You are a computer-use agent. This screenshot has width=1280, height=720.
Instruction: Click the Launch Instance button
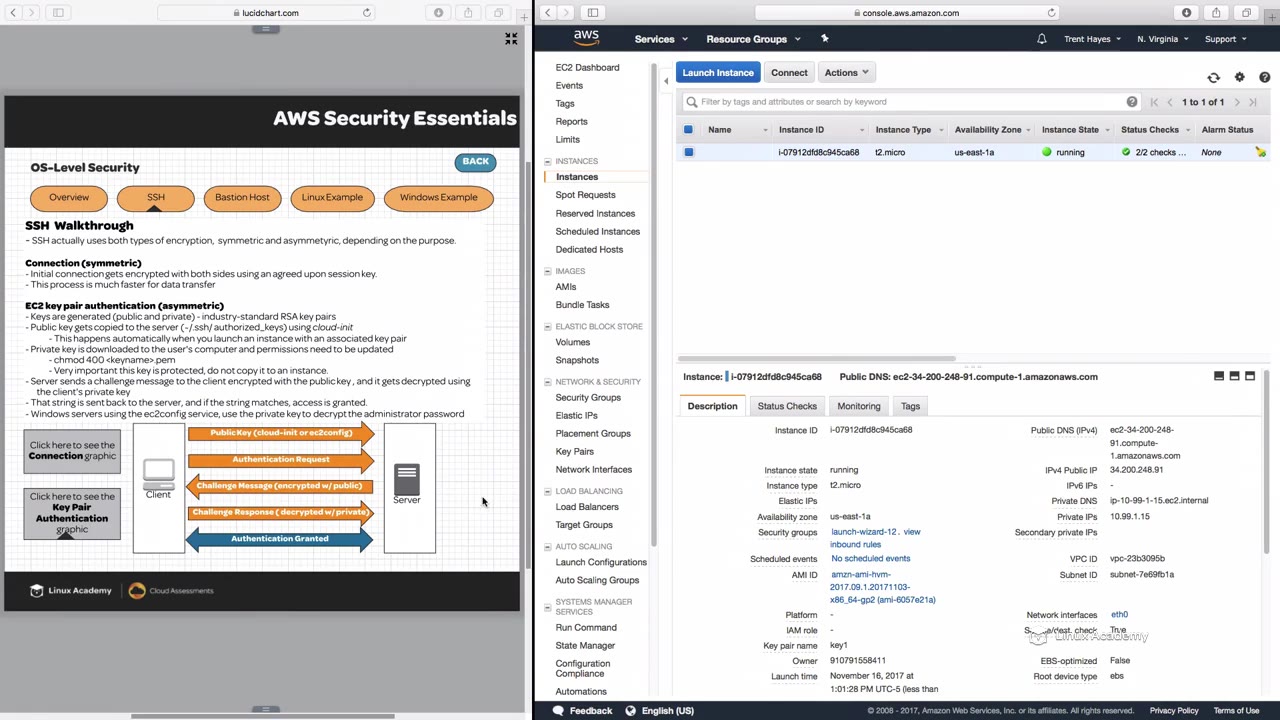(718, 73)
